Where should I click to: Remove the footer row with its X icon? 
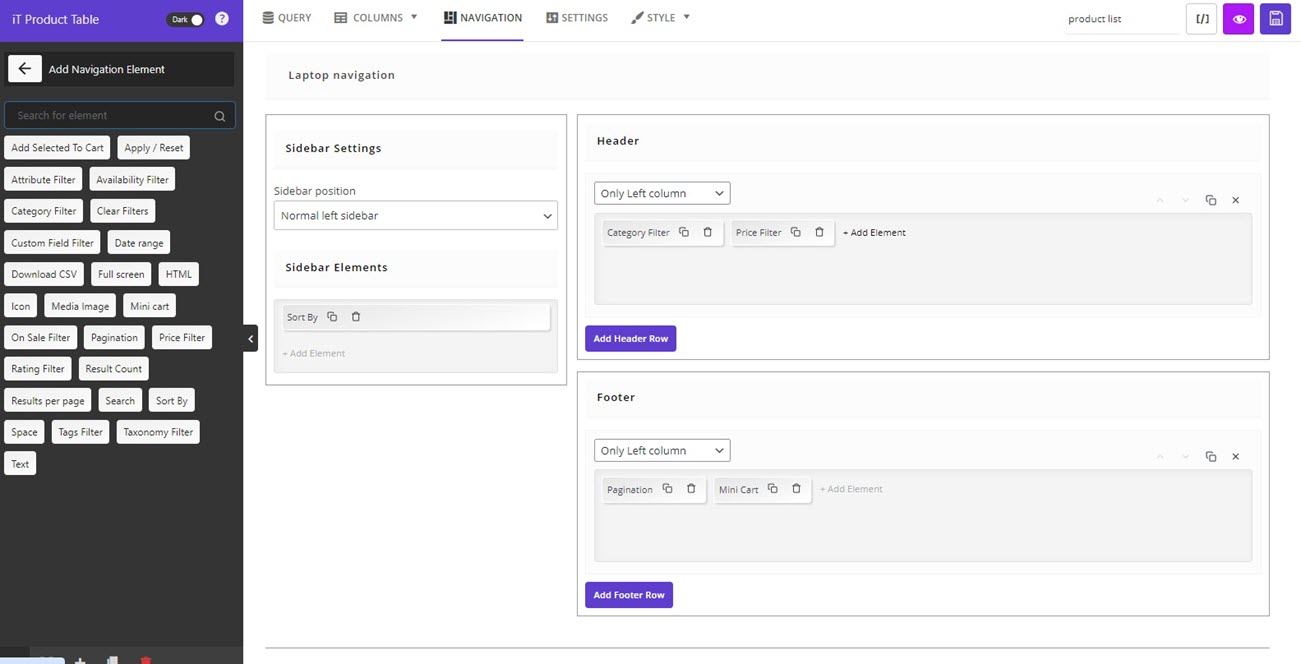pos(1235,456)
